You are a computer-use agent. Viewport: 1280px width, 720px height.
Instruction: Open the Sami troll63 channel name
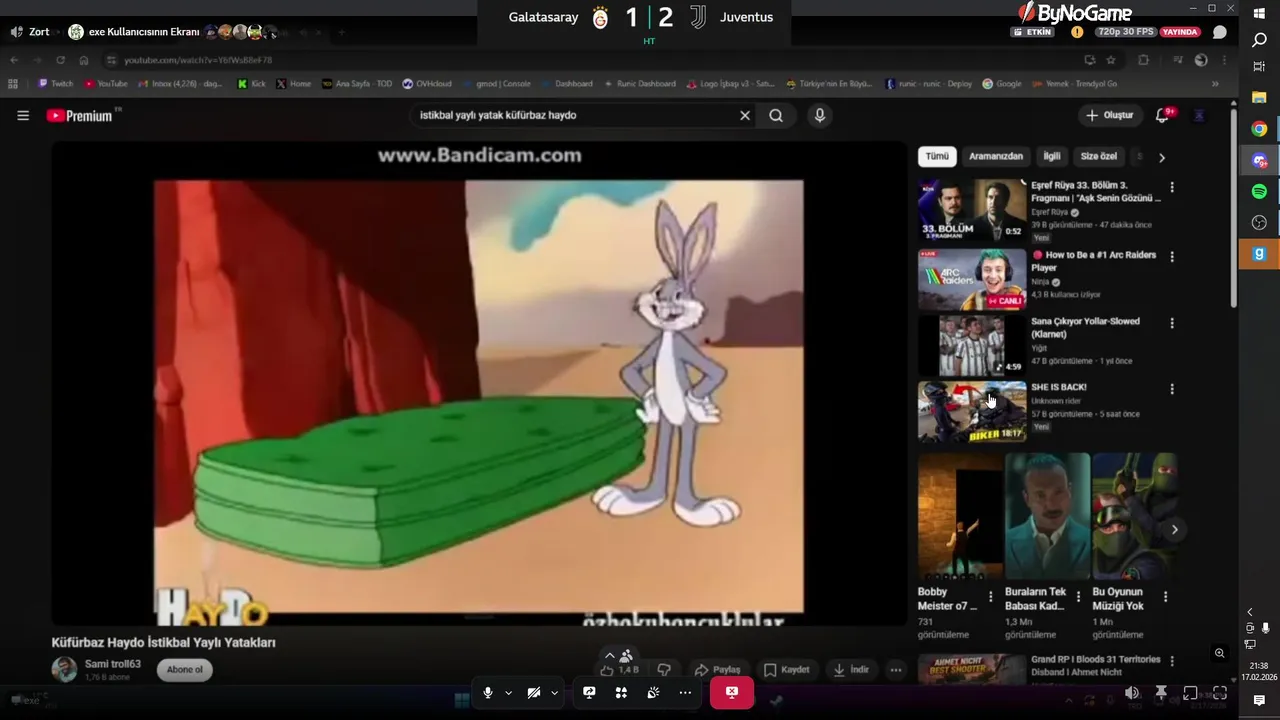click(x=113, y=664)
